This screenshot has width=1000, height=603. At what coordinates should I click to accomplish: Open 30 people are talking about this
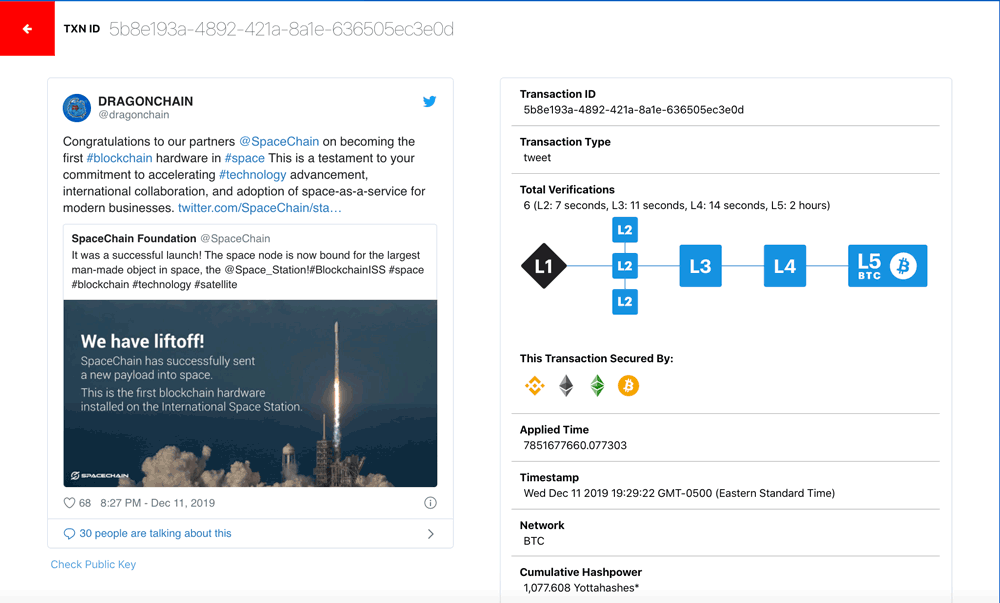[x=155, y=534]
